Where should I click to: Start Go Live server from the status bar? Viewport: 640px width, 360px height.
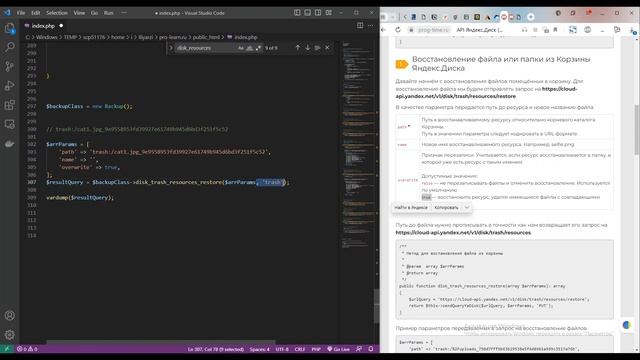click(338, 349)
